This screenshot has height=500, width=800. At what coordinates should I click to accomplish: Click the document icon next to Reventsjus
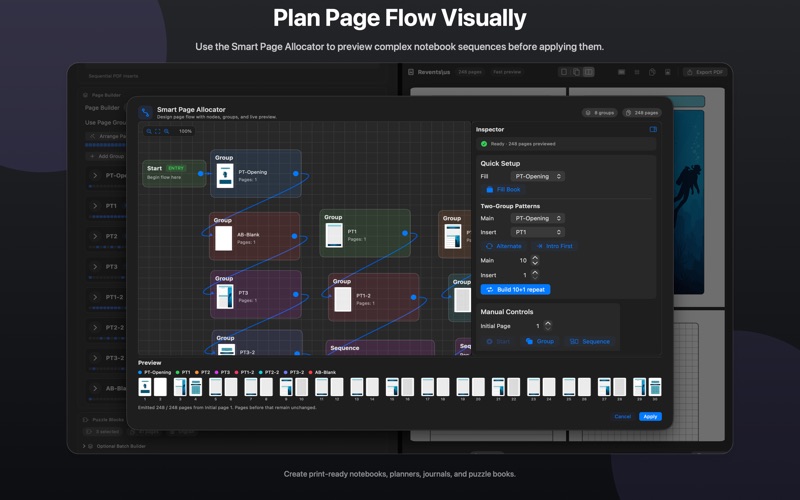pos(411,72)
